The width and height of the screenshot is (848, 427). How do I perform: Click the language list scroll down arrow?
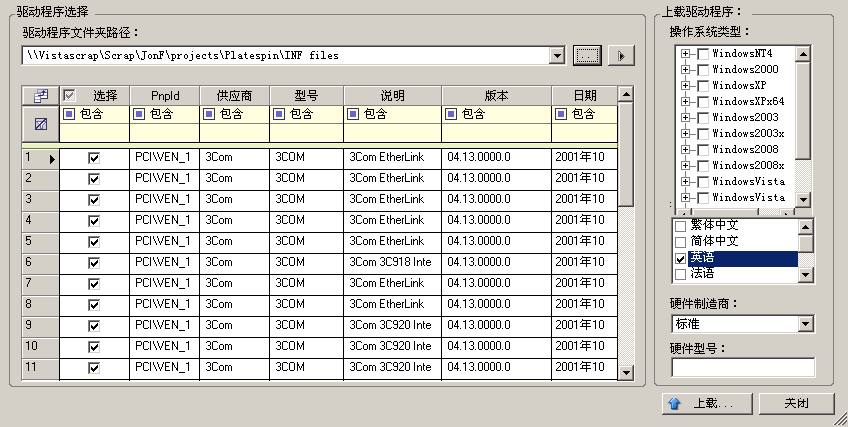coord(806,275)
